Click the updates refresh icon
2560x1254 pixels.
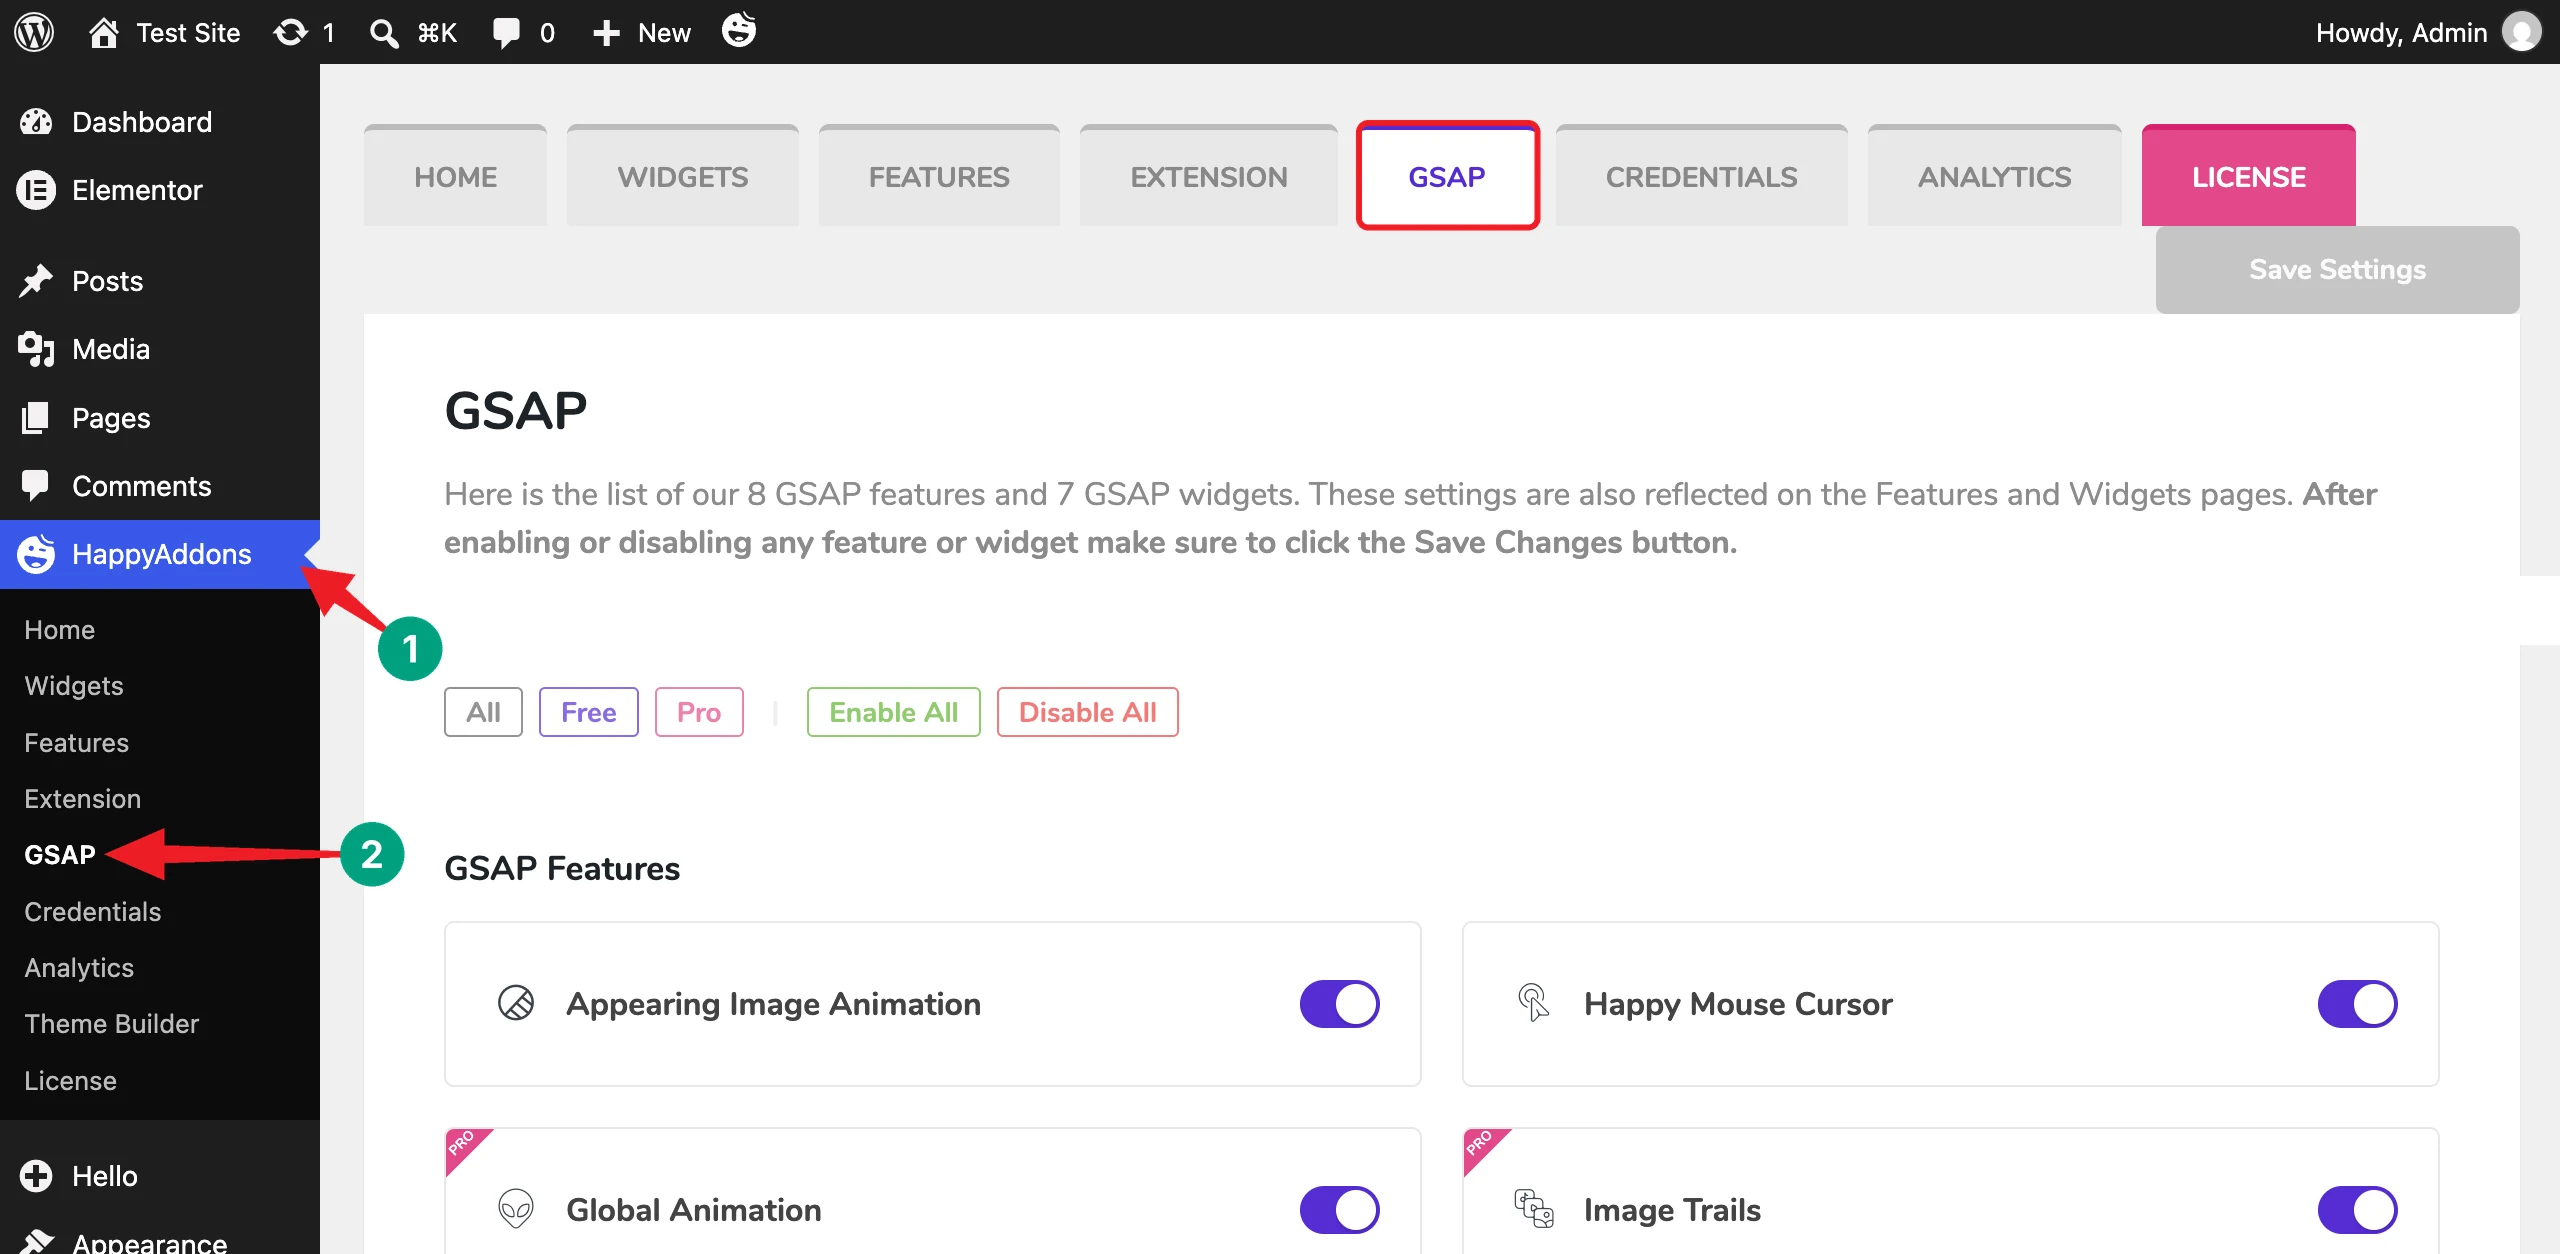click(291, 32)
